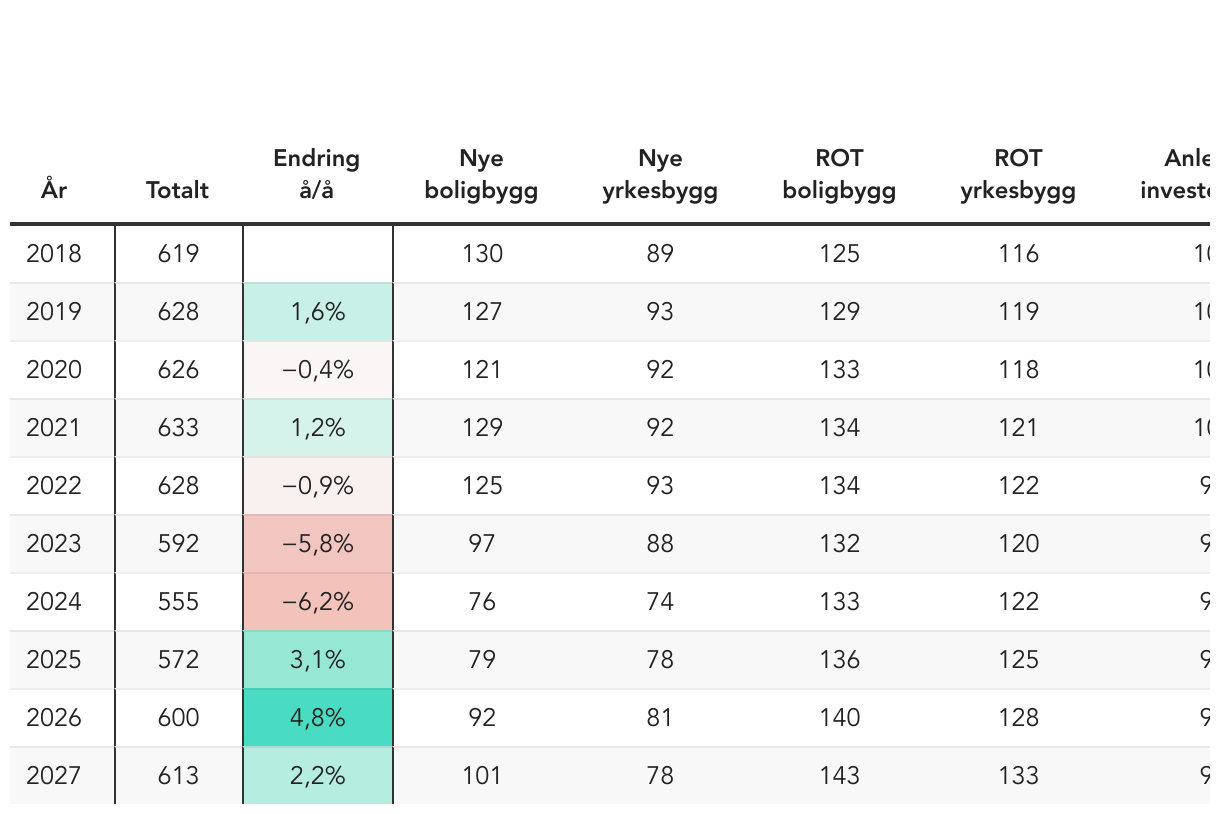The width and height of the screenshot is (1220, 814).
Task: Select the "Endring å/å" column header
Action: tap(317, 173)
